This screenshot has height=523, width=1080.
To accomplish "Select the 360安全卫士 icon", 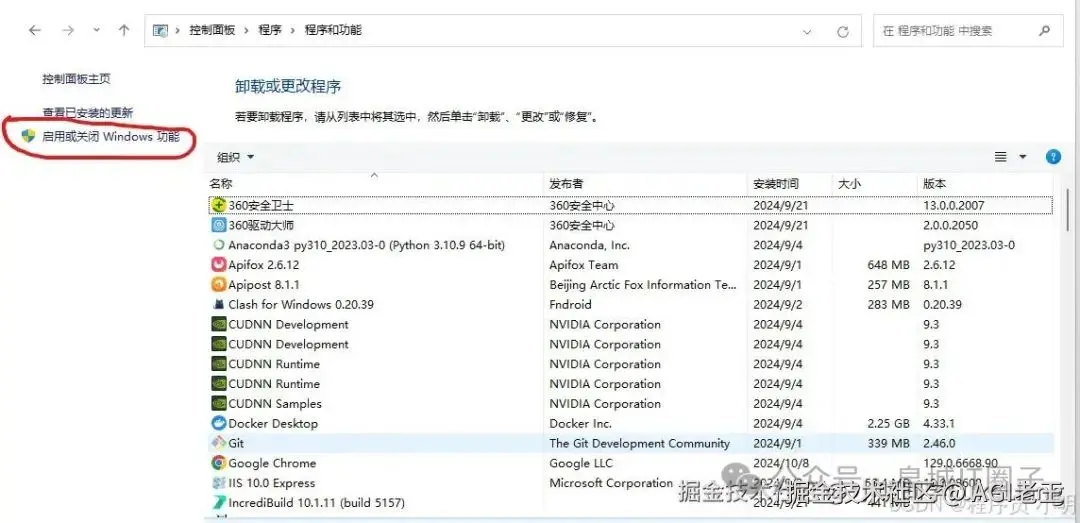I will point(218,205).
